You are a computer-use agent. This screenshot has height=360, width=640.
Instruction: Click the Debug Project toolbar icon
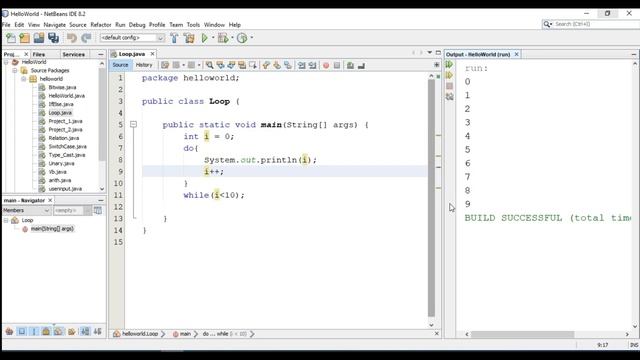[223, 38]
